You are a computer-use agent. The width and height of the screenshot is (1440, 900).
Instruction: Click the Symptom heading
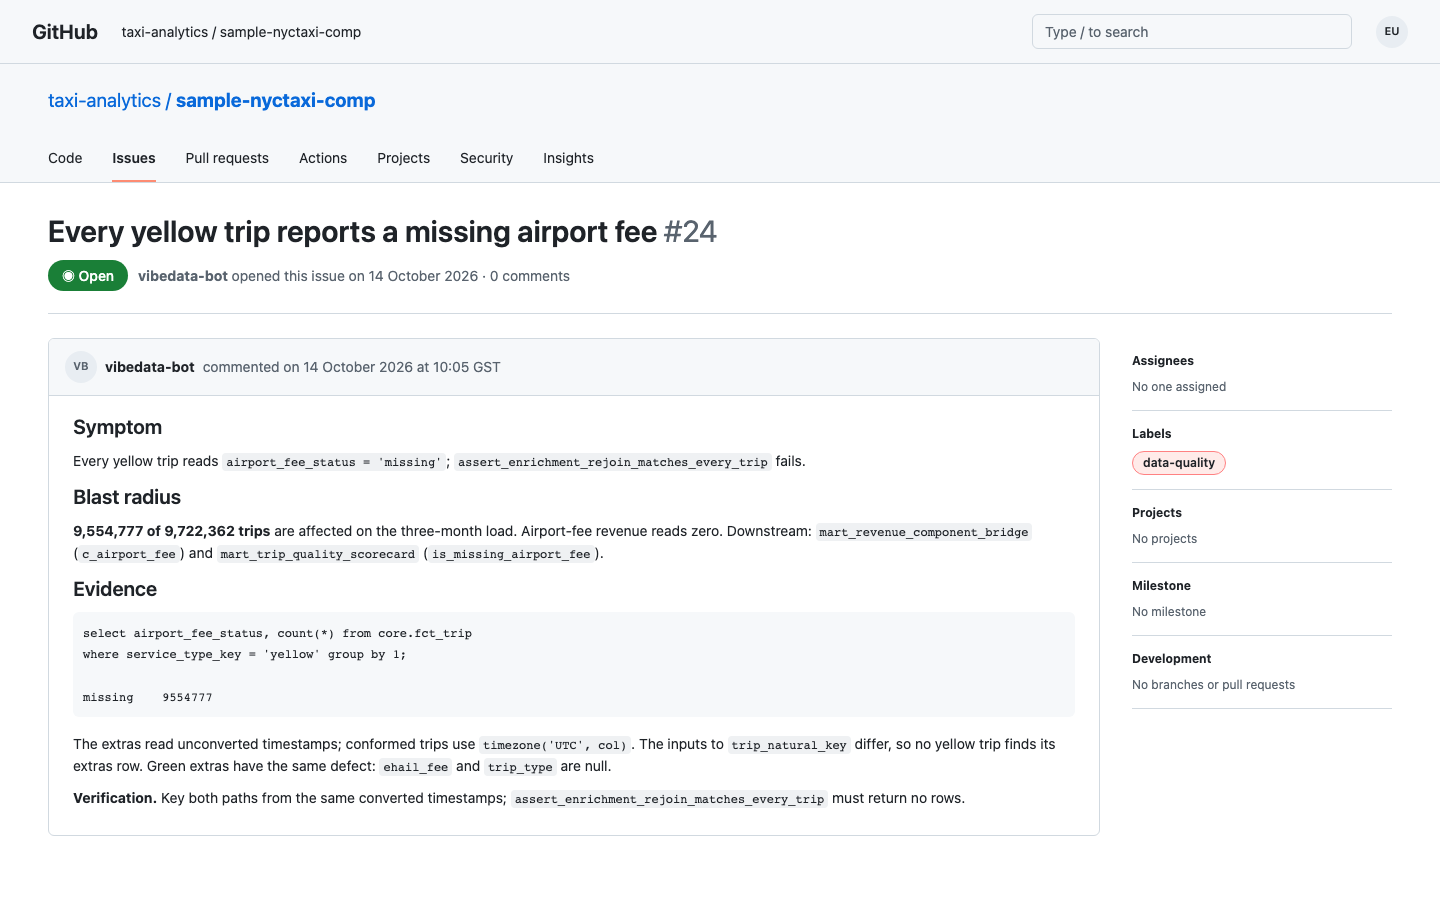[x=117, y=427]
